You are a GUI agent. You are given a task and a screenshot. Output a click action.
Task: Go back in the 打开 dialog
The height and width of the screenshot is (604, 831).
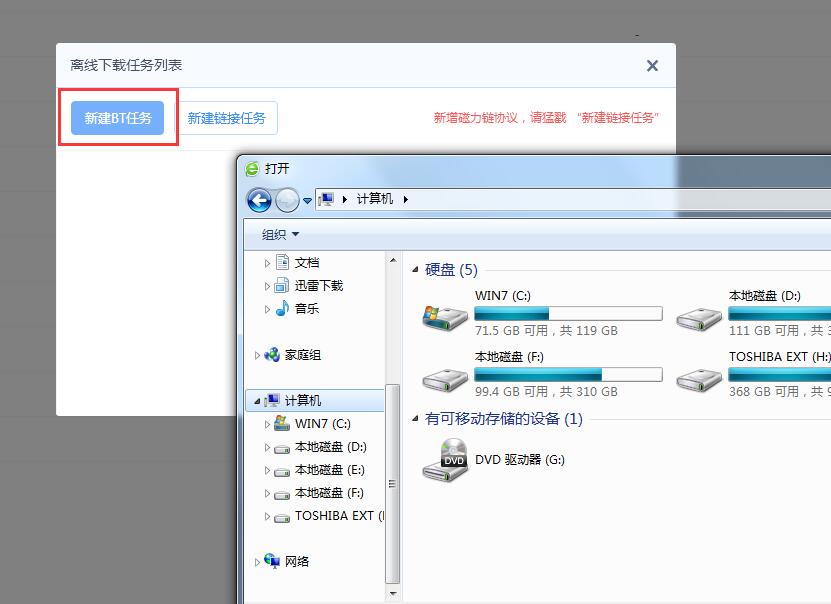coord(259,200)
